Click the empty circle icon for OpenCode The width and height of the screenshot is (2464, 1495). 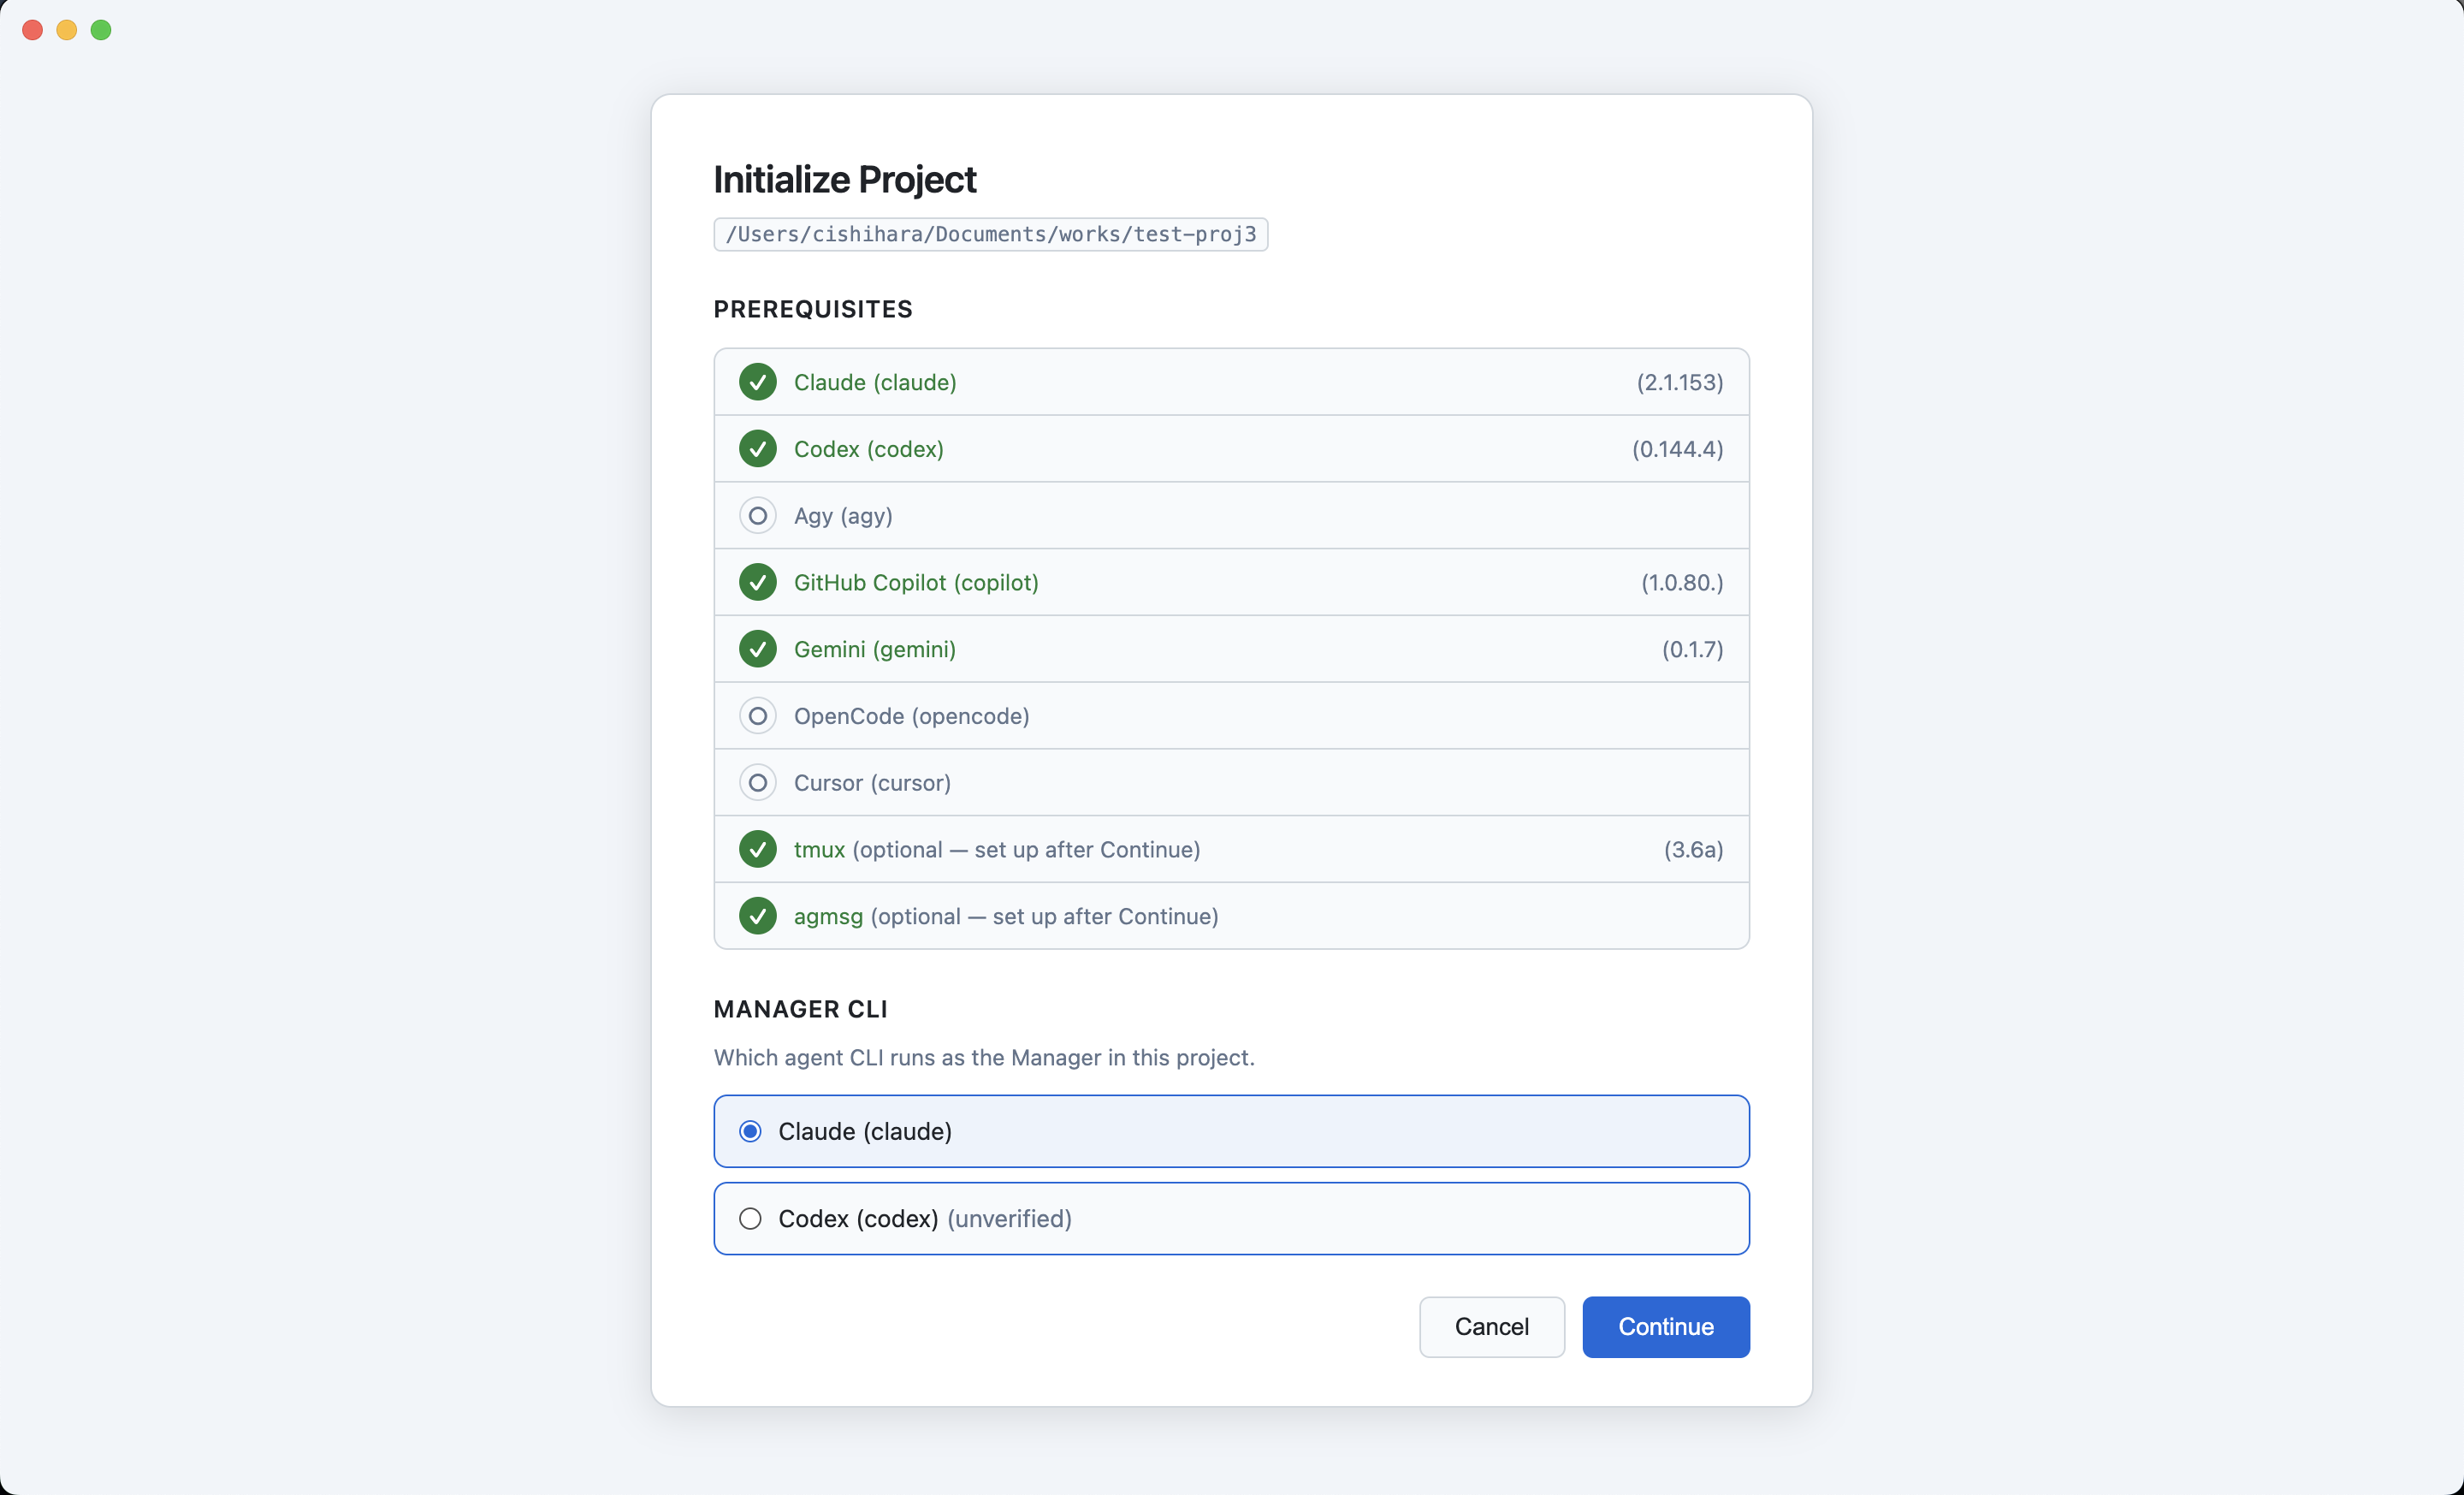[758, 716]
